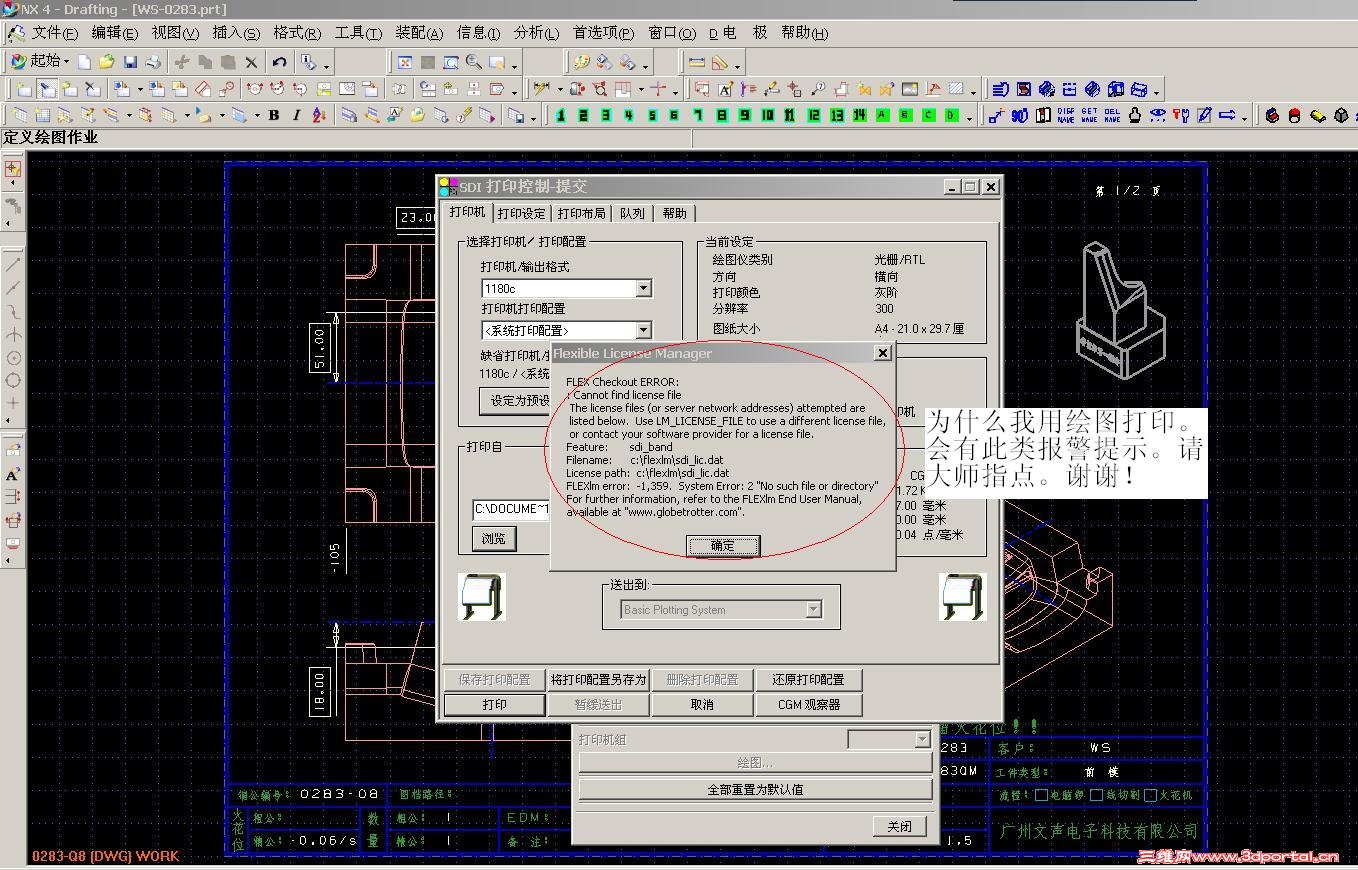Click the left plotter image in print dialog
Image resolution: width=1358 pixels, height=870 pixels.
(482, 597)
